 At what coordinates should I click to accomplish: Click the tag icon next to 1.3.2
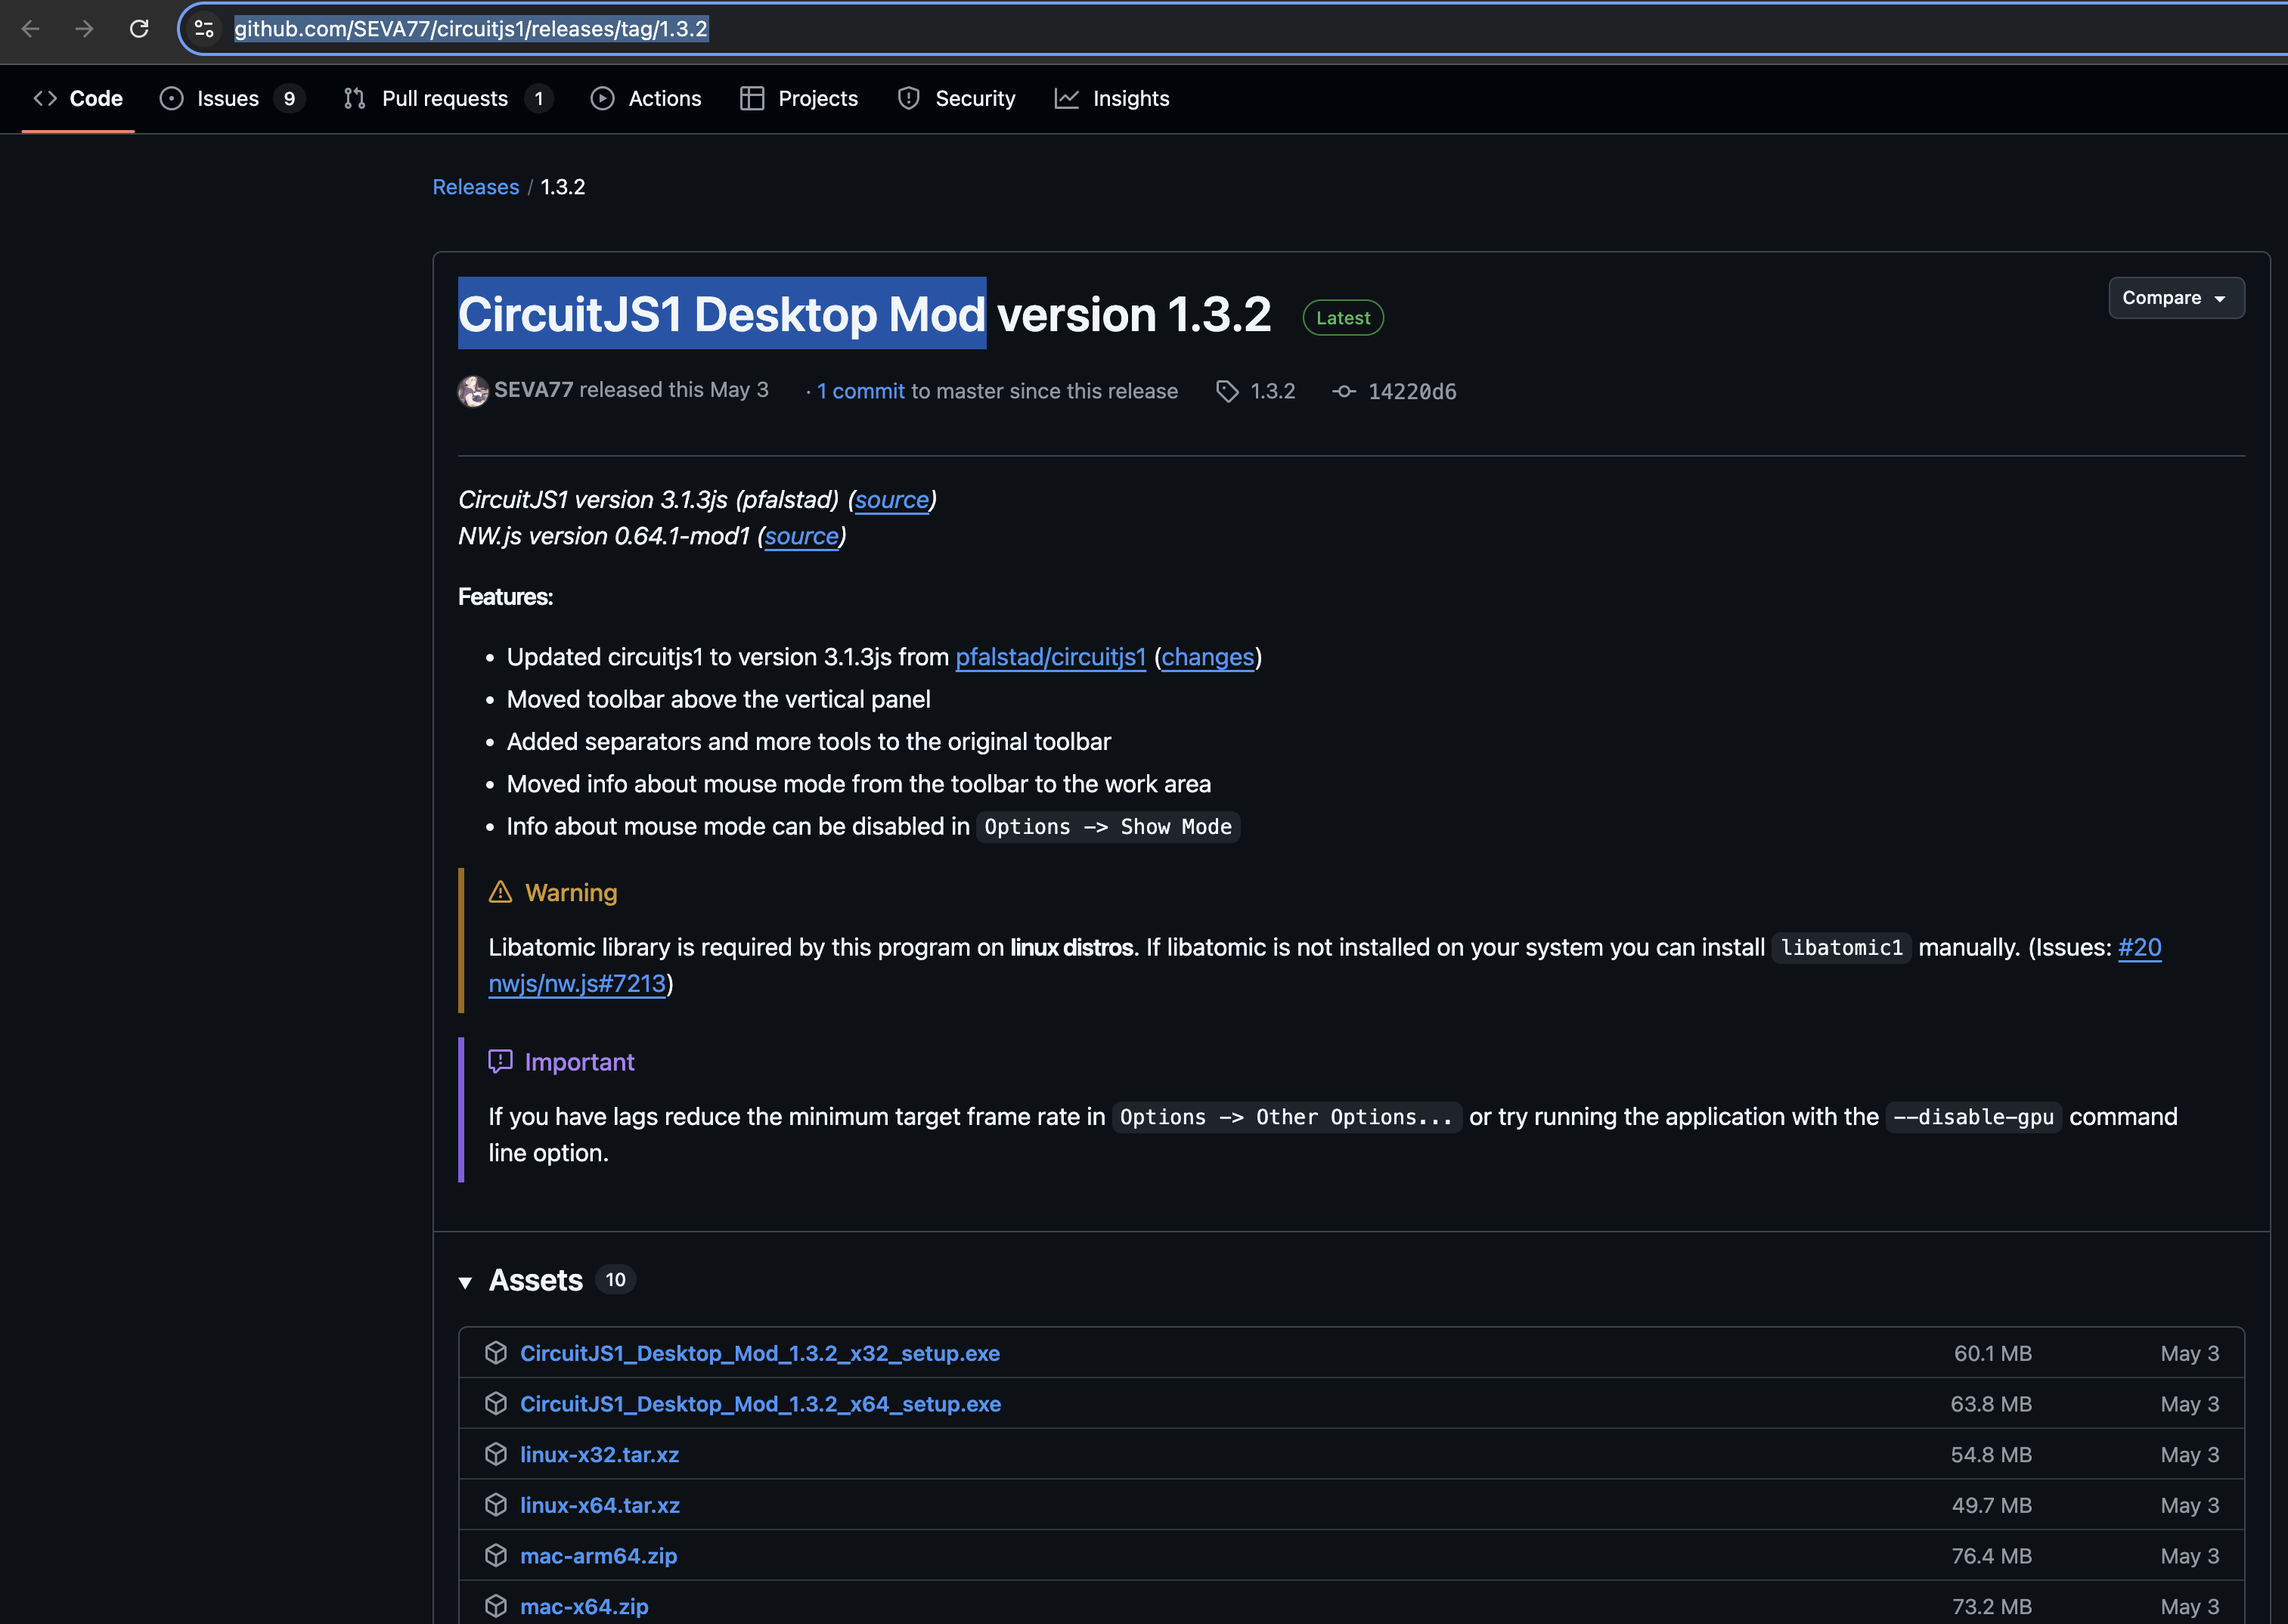tap(1227, 391)
